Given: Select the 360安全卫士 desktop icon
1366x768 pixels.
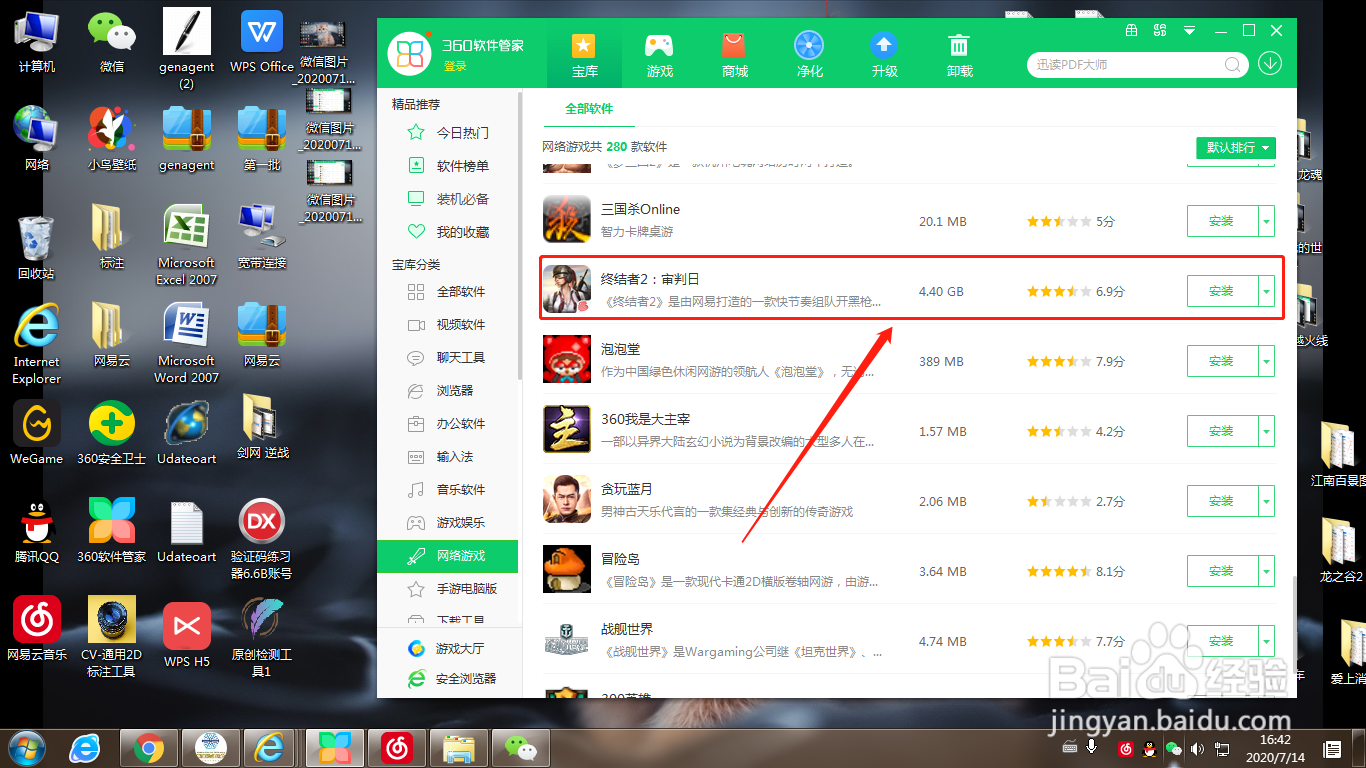Looking at the screenshot, I should pos(112,434).
